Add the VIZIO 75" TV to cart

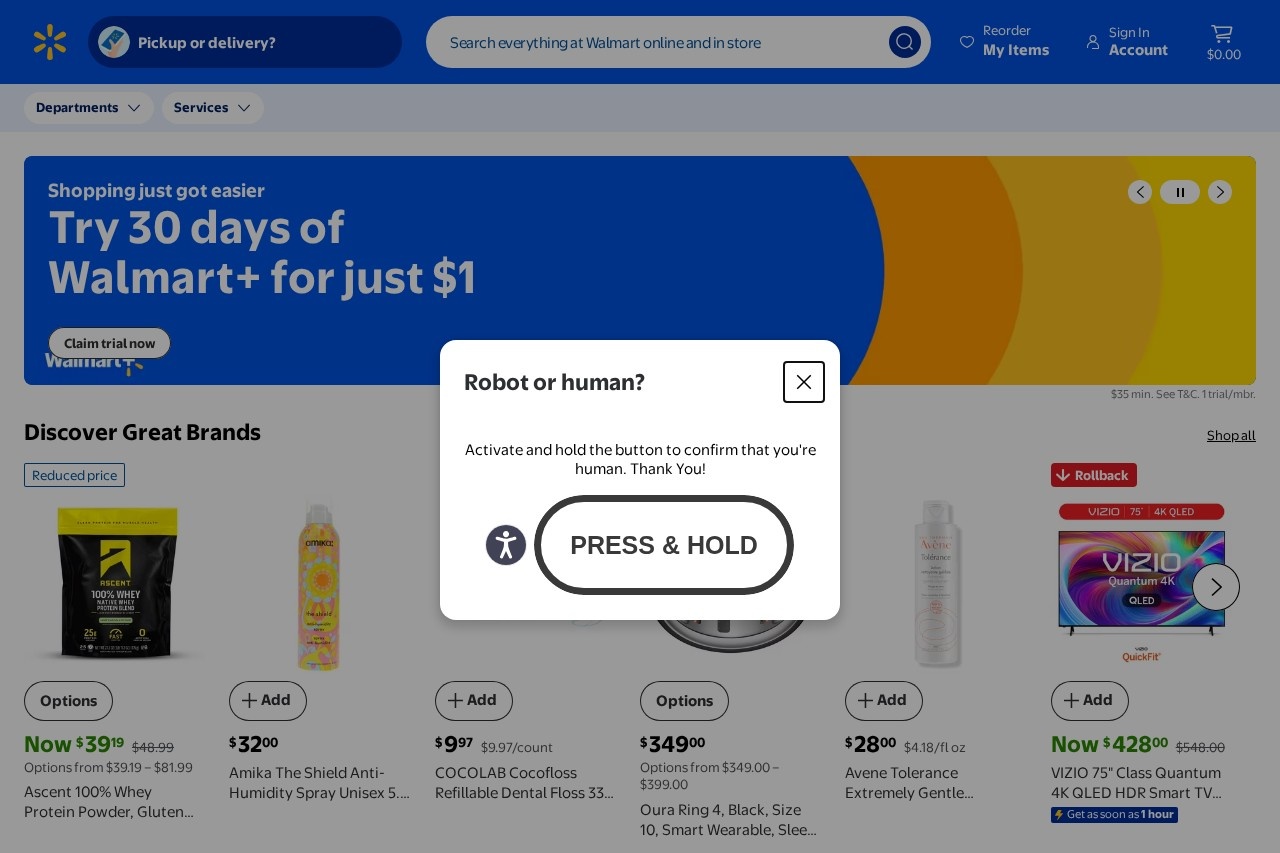click(1090, 701)
